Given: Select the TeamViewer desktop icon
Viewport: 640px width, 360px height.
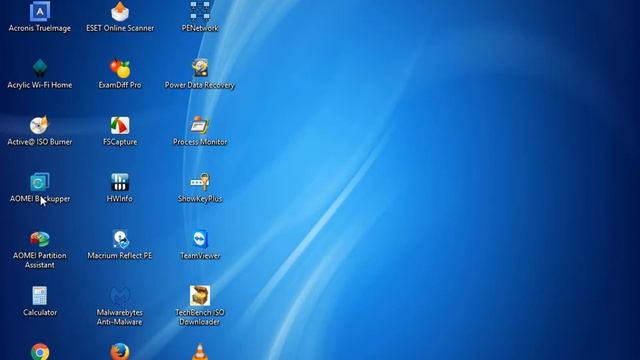Looking at the screenshot, I should point(200,239).
